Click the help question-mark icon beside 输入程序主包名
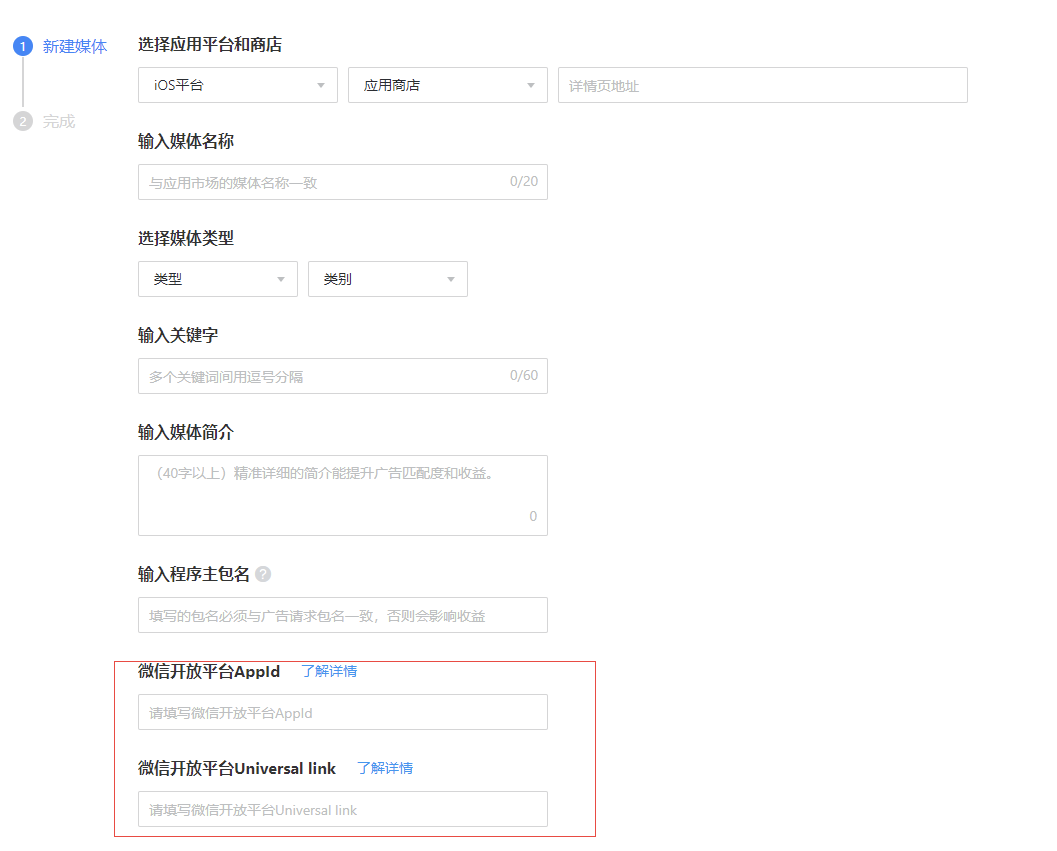This screenshot has height=851, width=1057. 264,574
